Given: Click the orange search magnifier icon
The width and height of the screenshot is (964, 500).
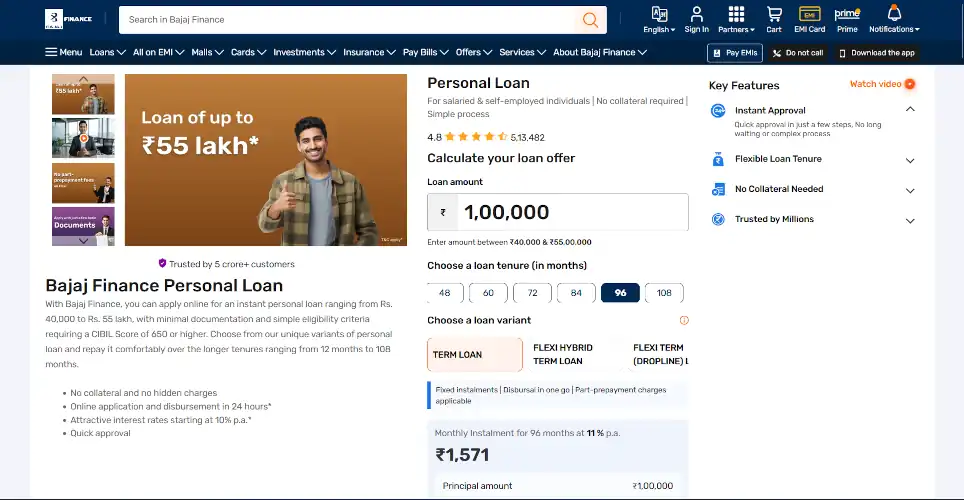Looking at the screenshot, I should point(590,20).
